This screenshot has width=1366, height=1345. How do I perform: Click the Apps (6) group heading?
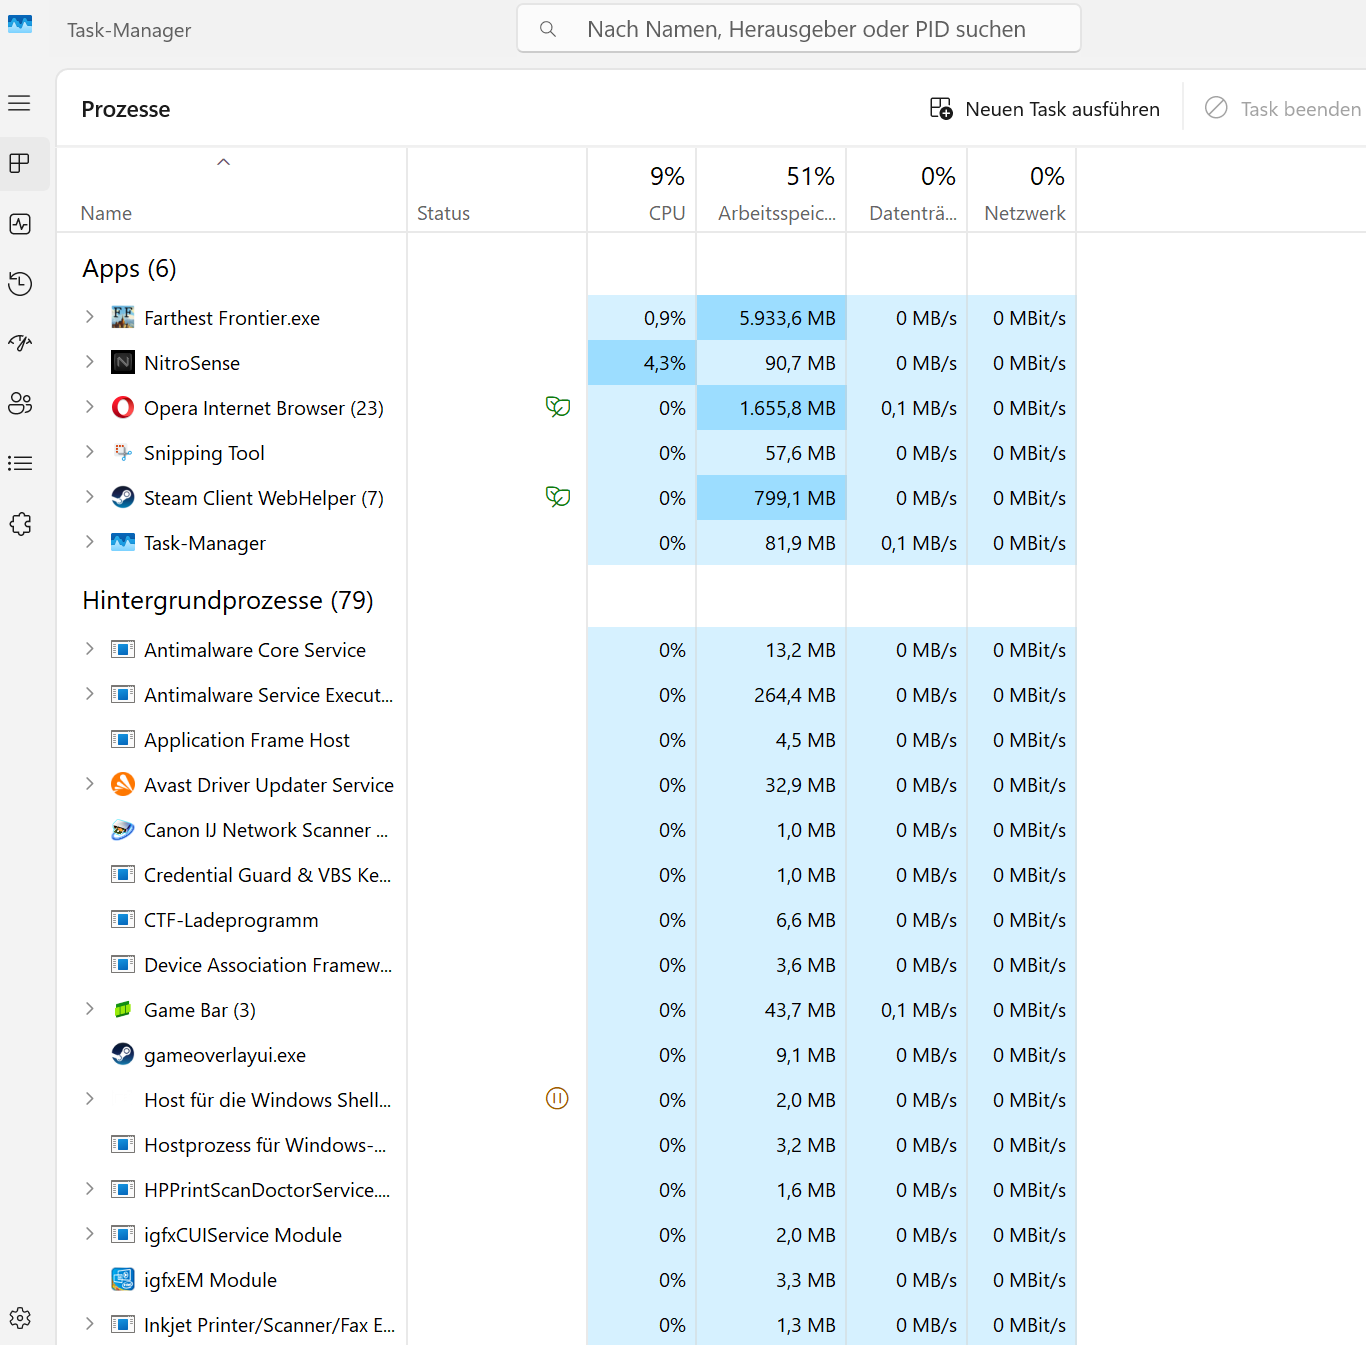pyautogui.click(x=130, y=268)
